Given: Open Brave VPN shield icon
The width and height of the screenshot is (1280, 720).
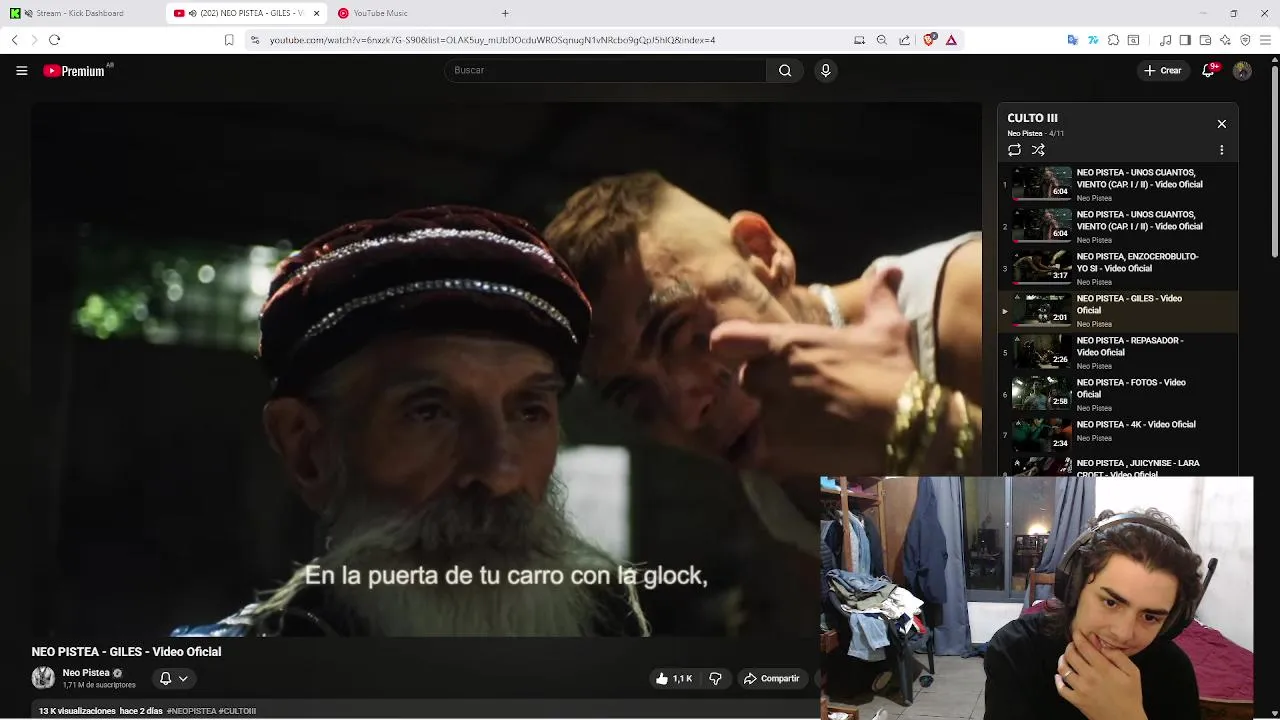Looking at the screenshot, I should click(x=1245, y=40).
